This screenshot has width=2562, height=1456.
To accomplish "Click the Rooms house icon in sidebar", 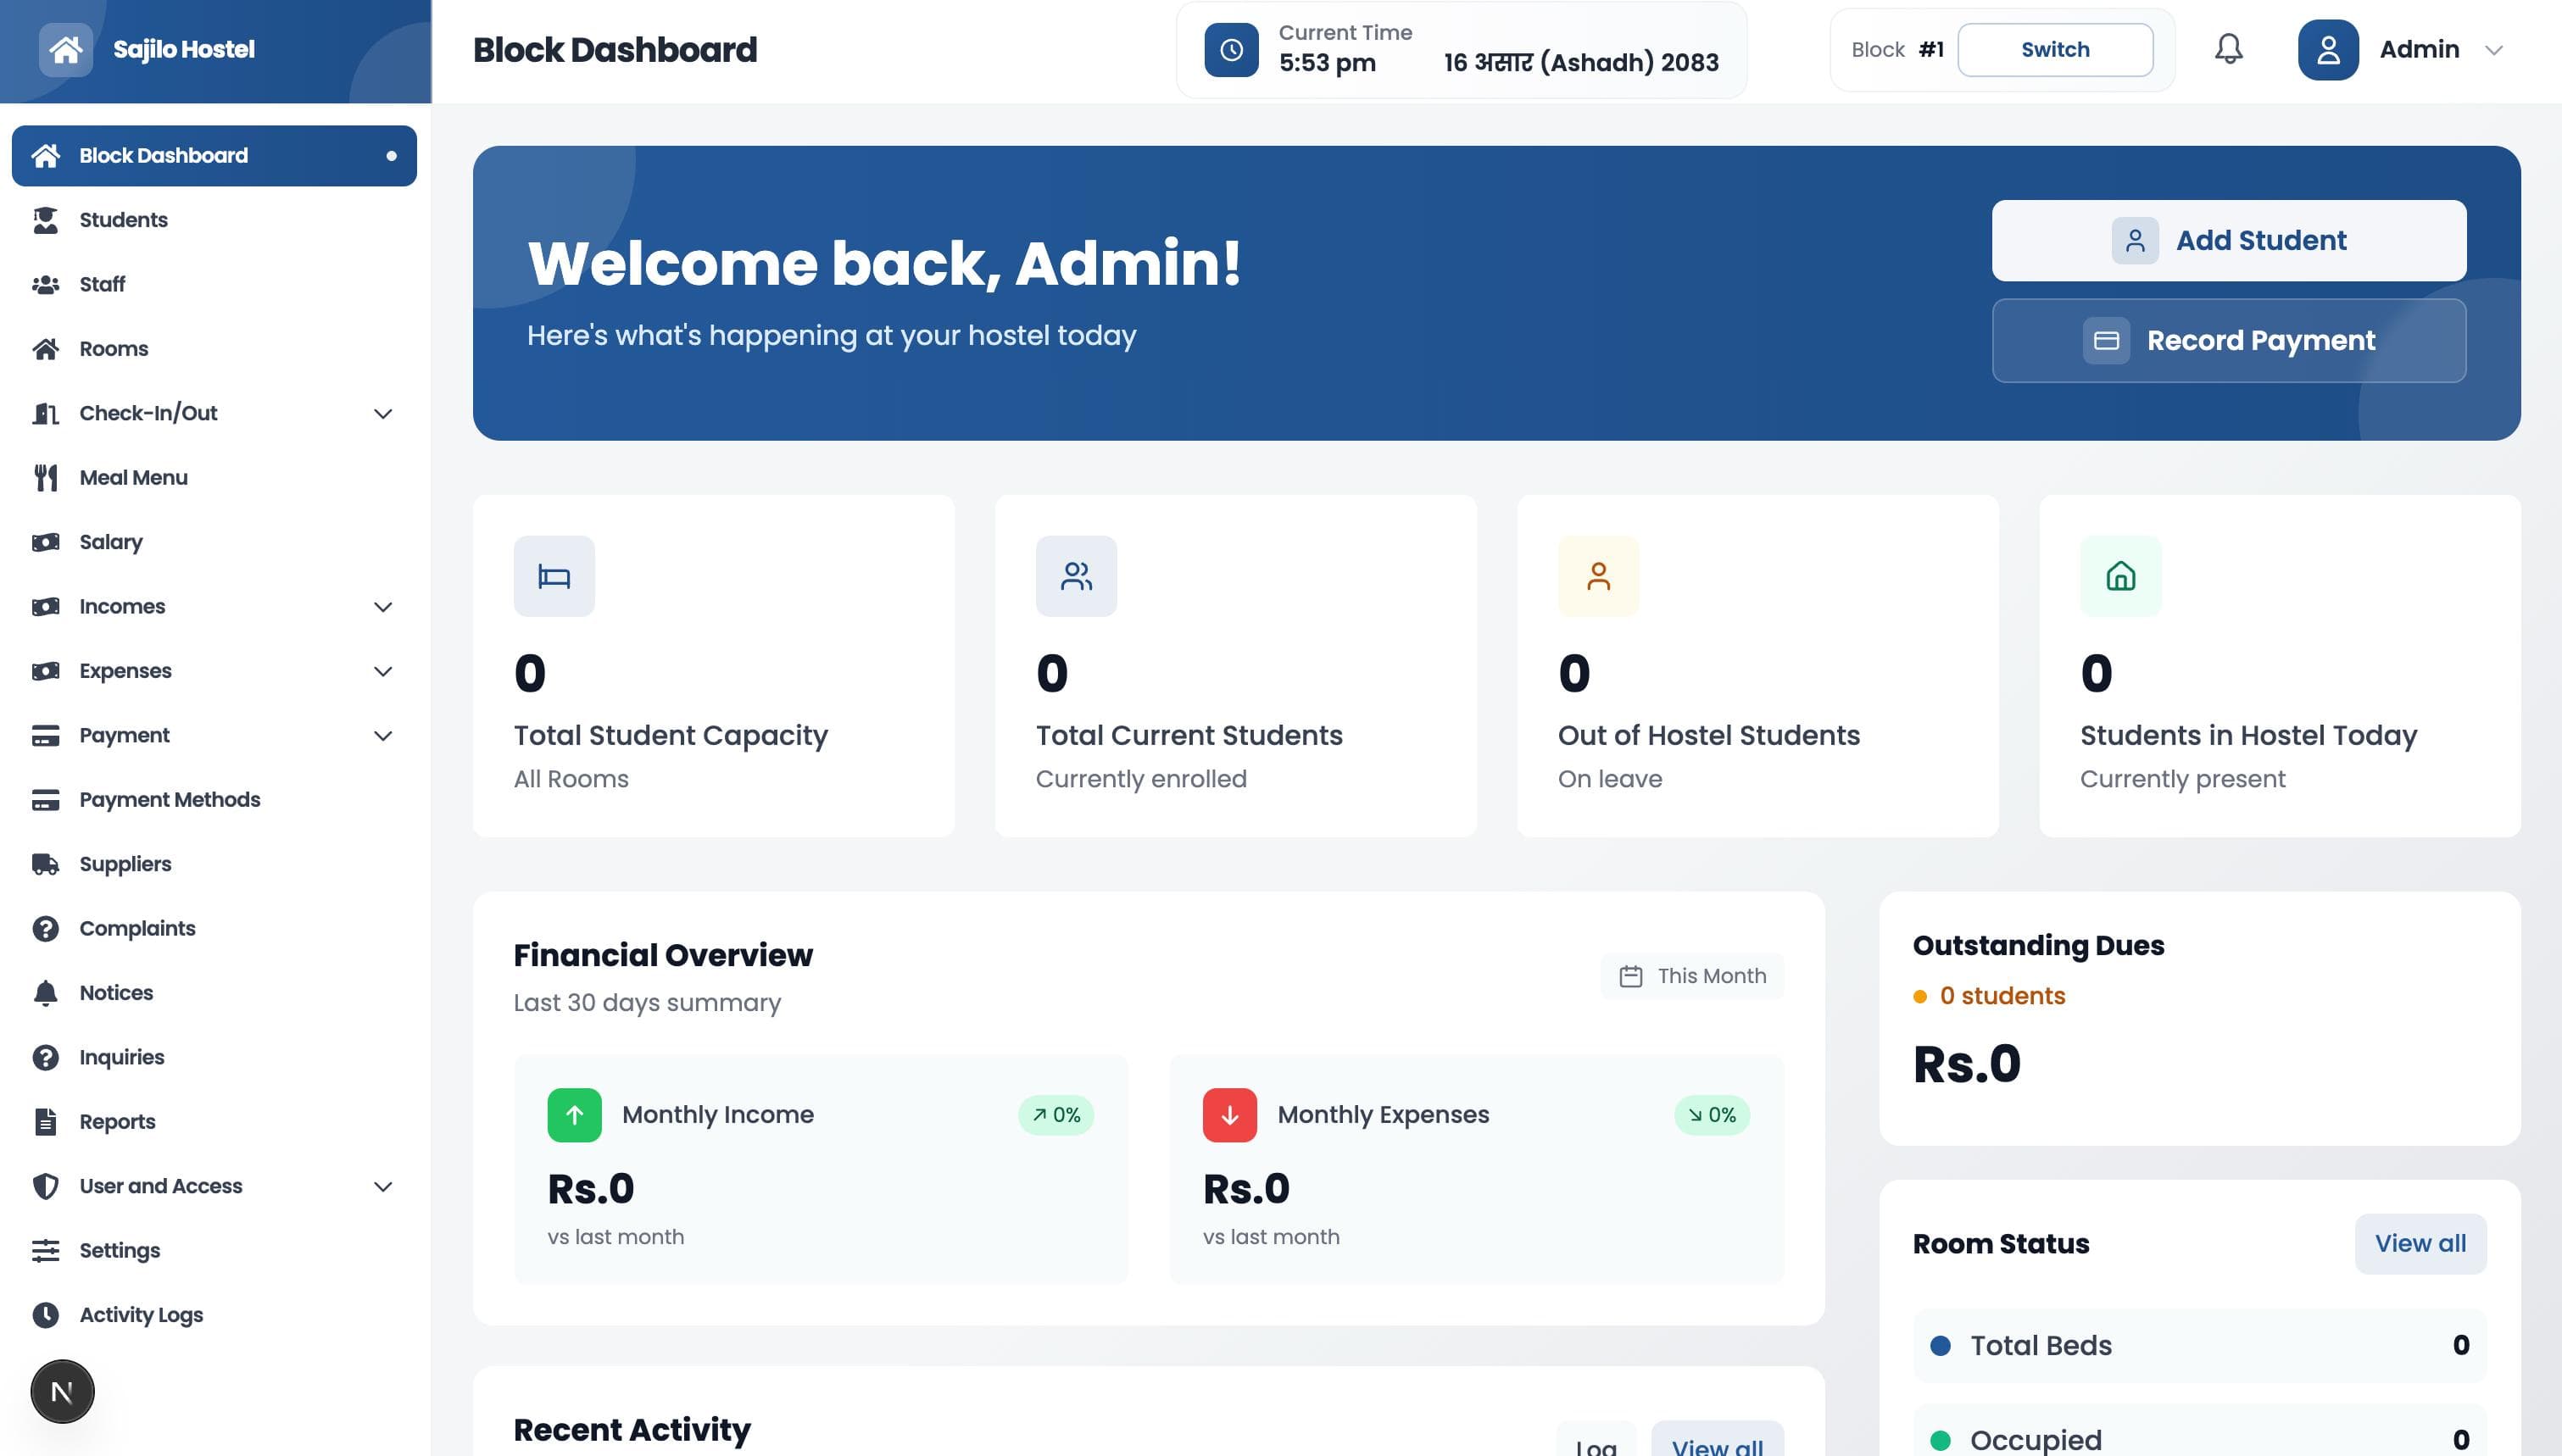I will (x=45, y=349).
